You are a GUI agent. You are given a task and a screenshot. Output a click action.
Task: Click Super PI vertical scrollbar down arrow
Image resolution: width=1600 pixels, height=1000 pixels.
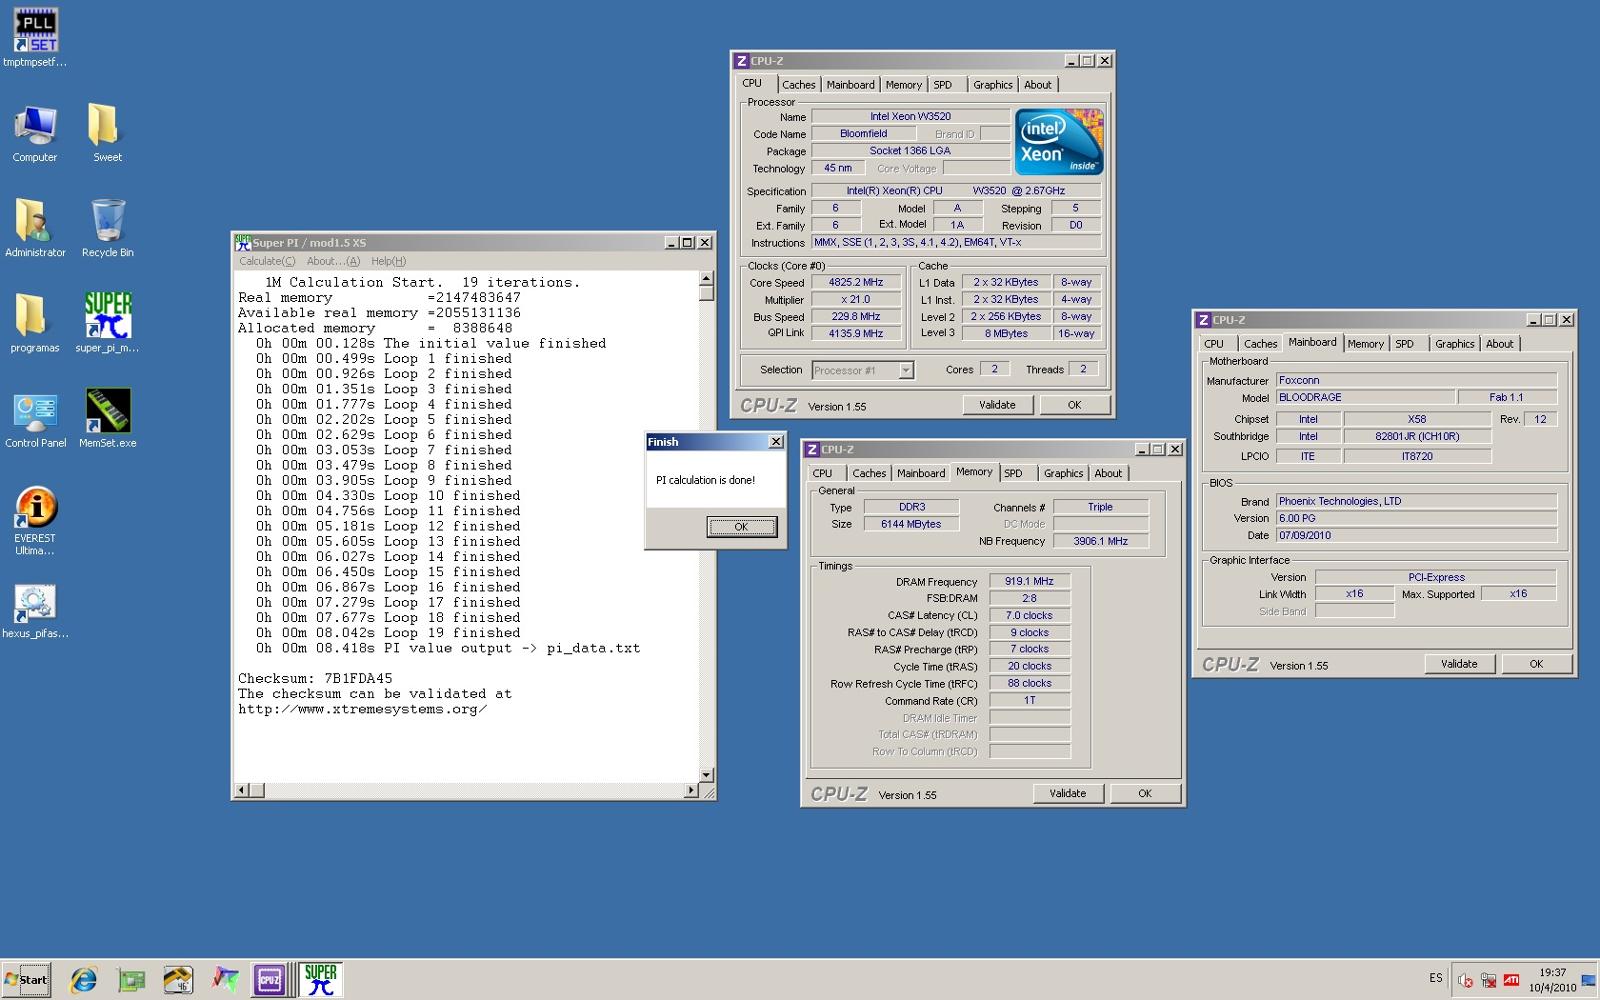click(x=707, y=775)
